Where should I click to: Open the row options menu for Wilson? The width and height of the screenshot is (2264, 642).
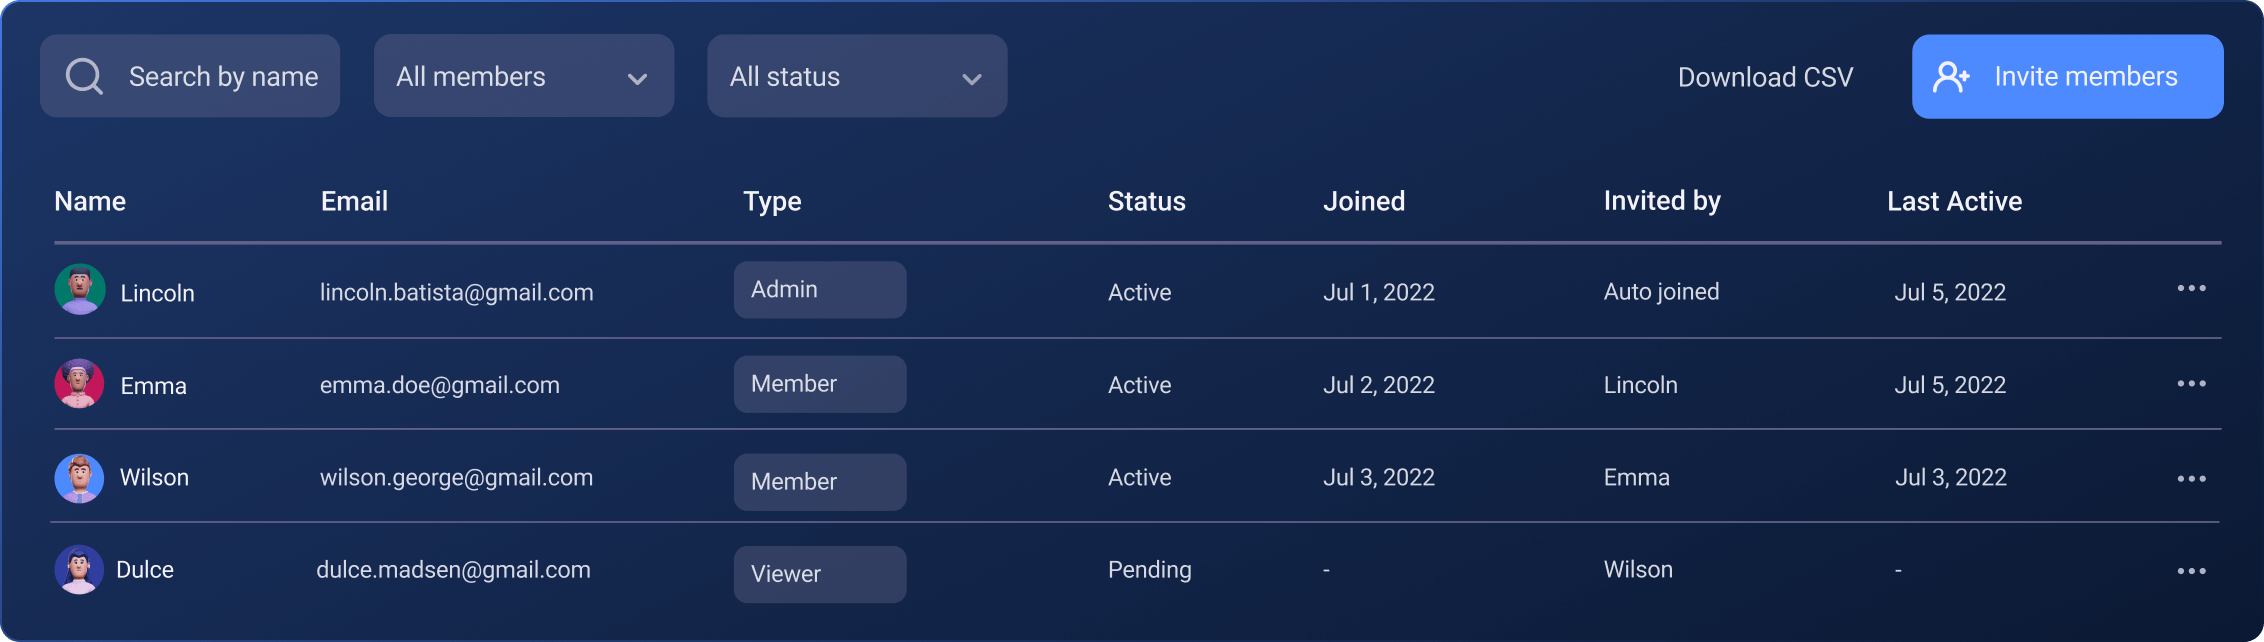point(2192,477)
